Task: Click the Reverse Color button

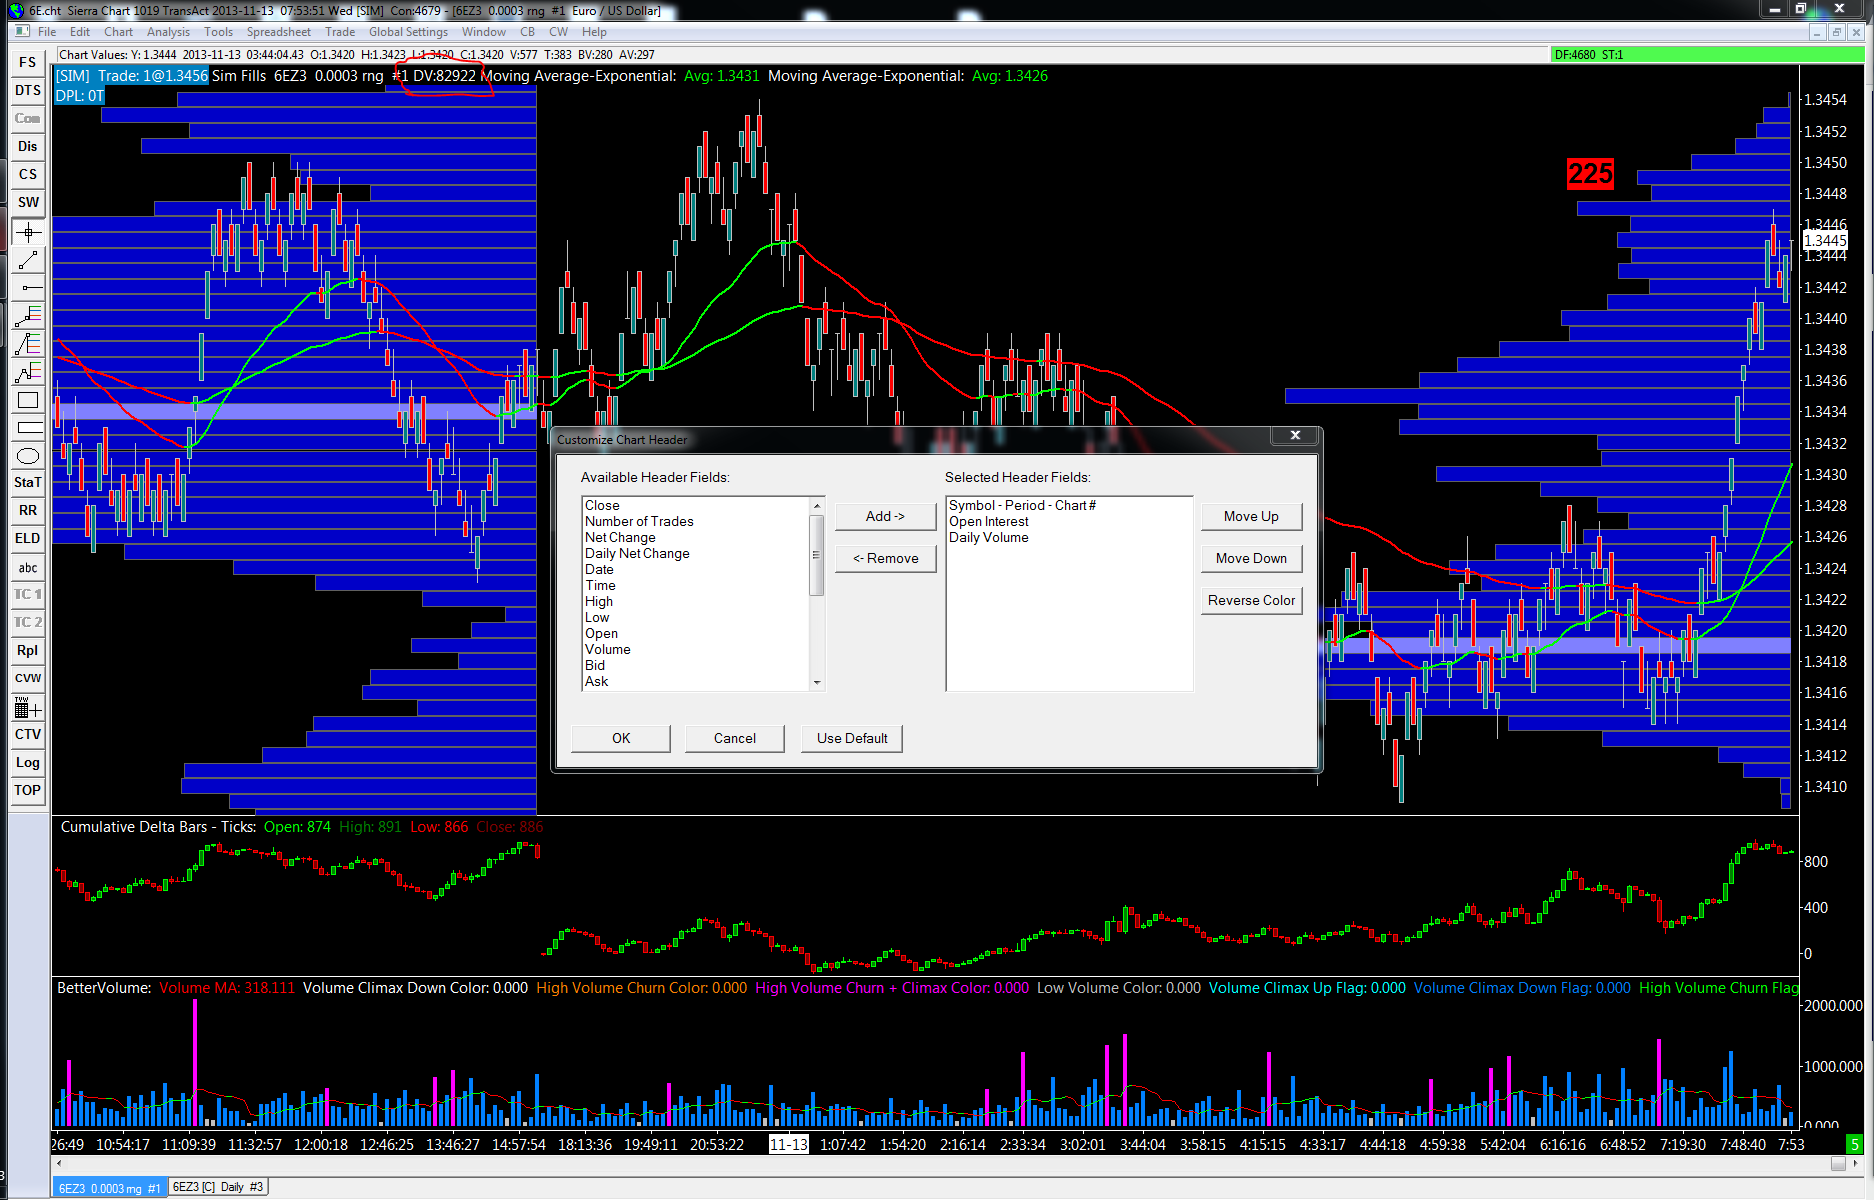Action: pyautogui.click(x=1251, y=600)
